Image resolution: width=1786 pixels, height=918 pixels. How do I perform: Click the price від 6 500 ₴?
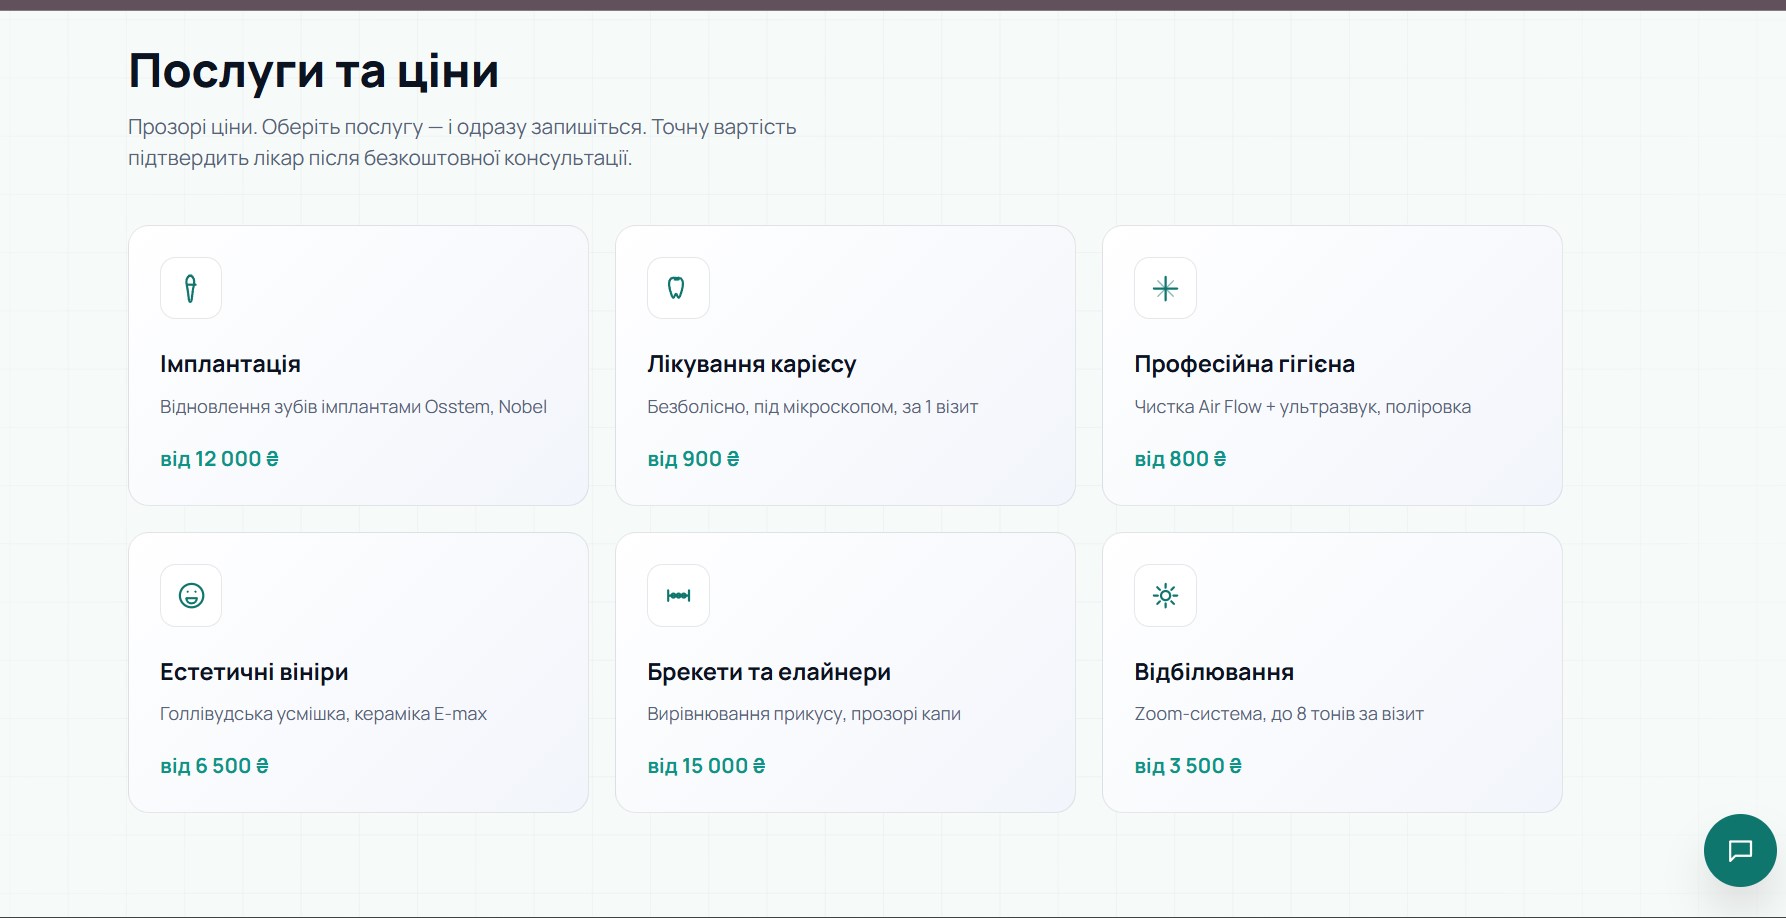point(214,766)
